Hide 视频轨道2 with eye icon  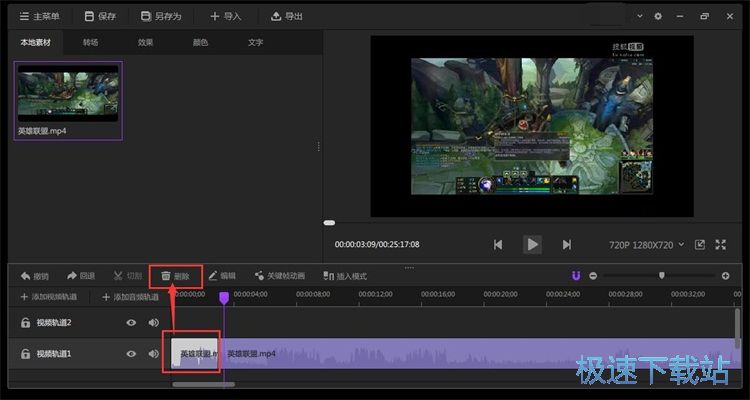click(x=131, y=323)
